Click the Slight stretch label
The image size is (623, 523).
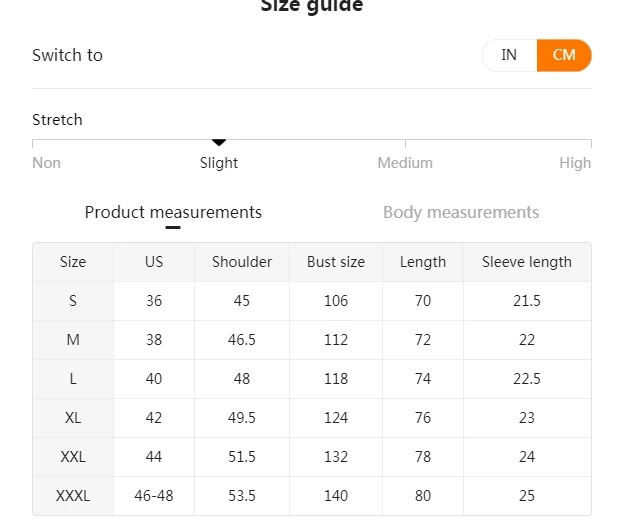pyautogui.click(x=219, y=163)
